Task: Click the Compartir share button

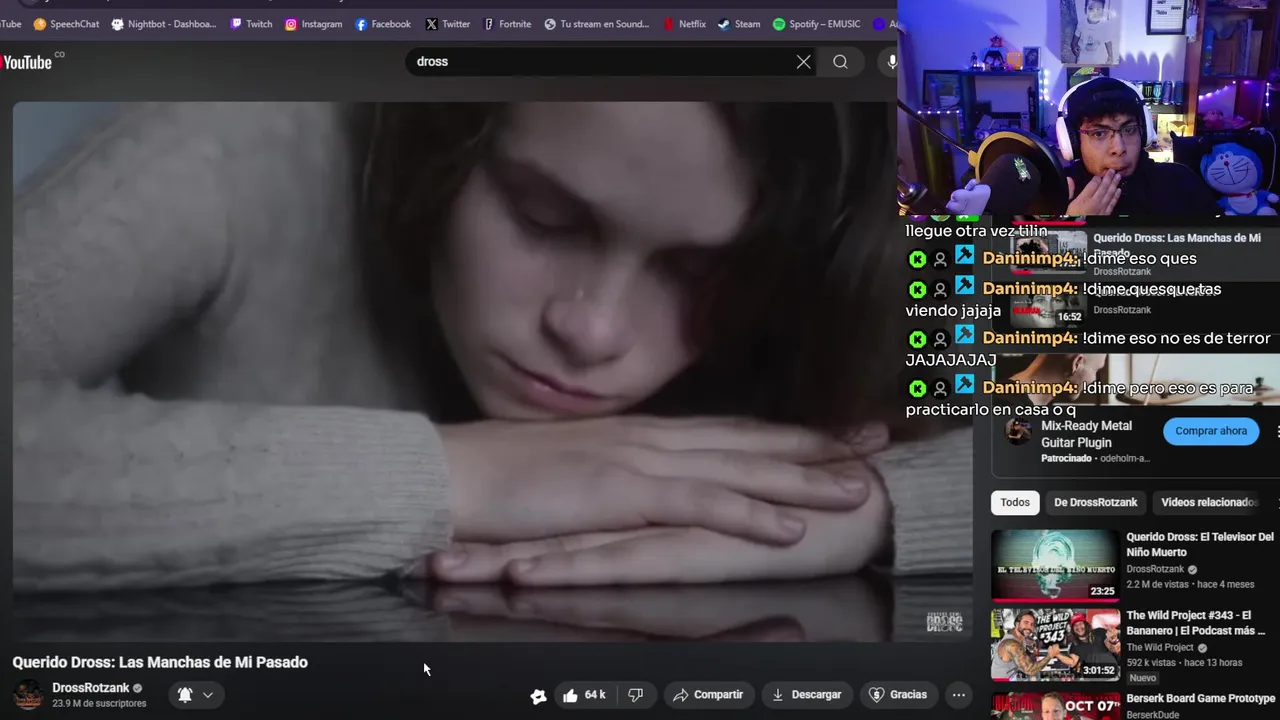Action: click(x=708, y=695)
